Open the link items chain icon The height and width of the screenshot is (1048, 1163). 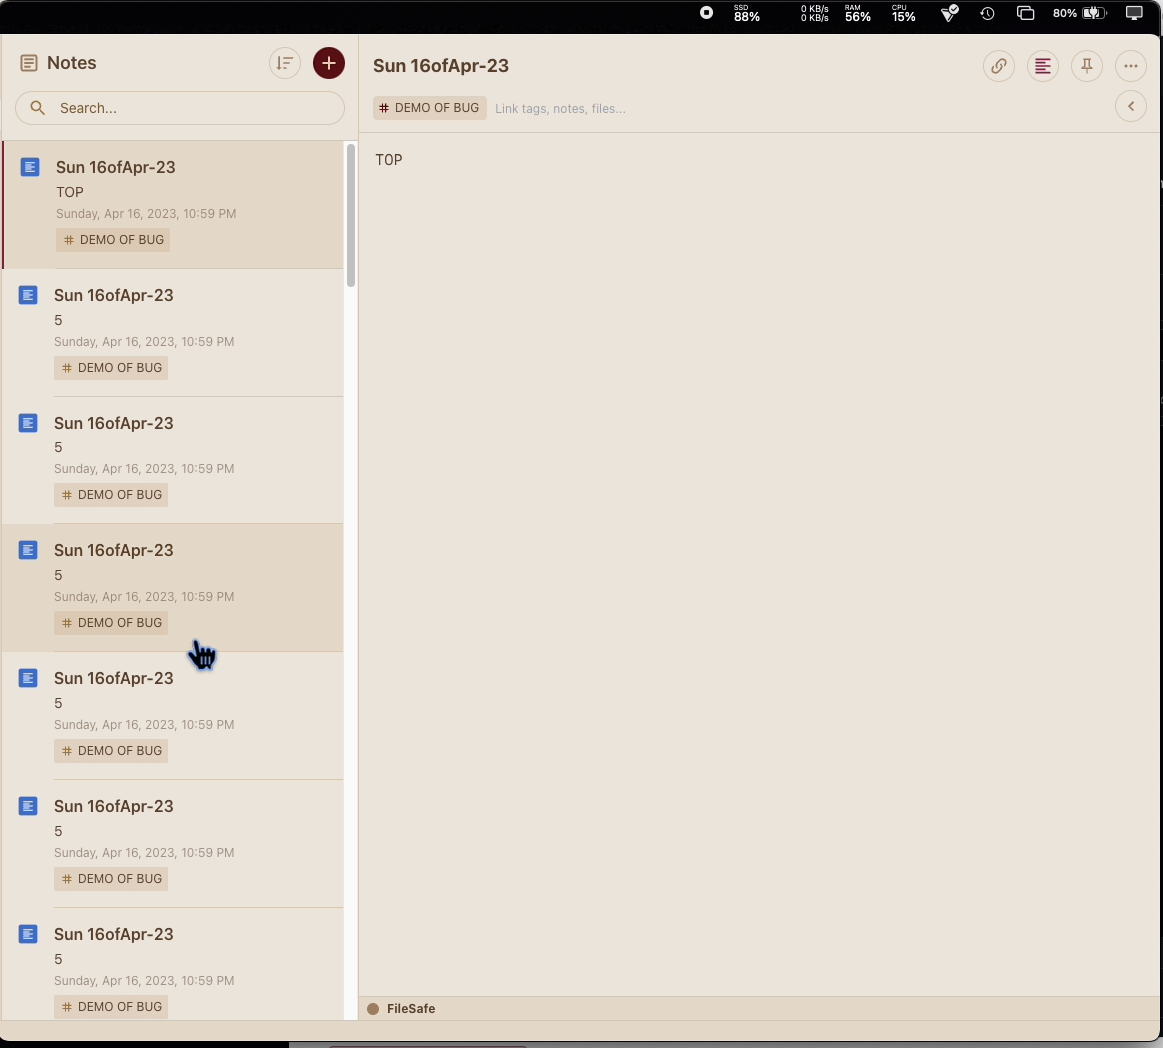point(998,66)
